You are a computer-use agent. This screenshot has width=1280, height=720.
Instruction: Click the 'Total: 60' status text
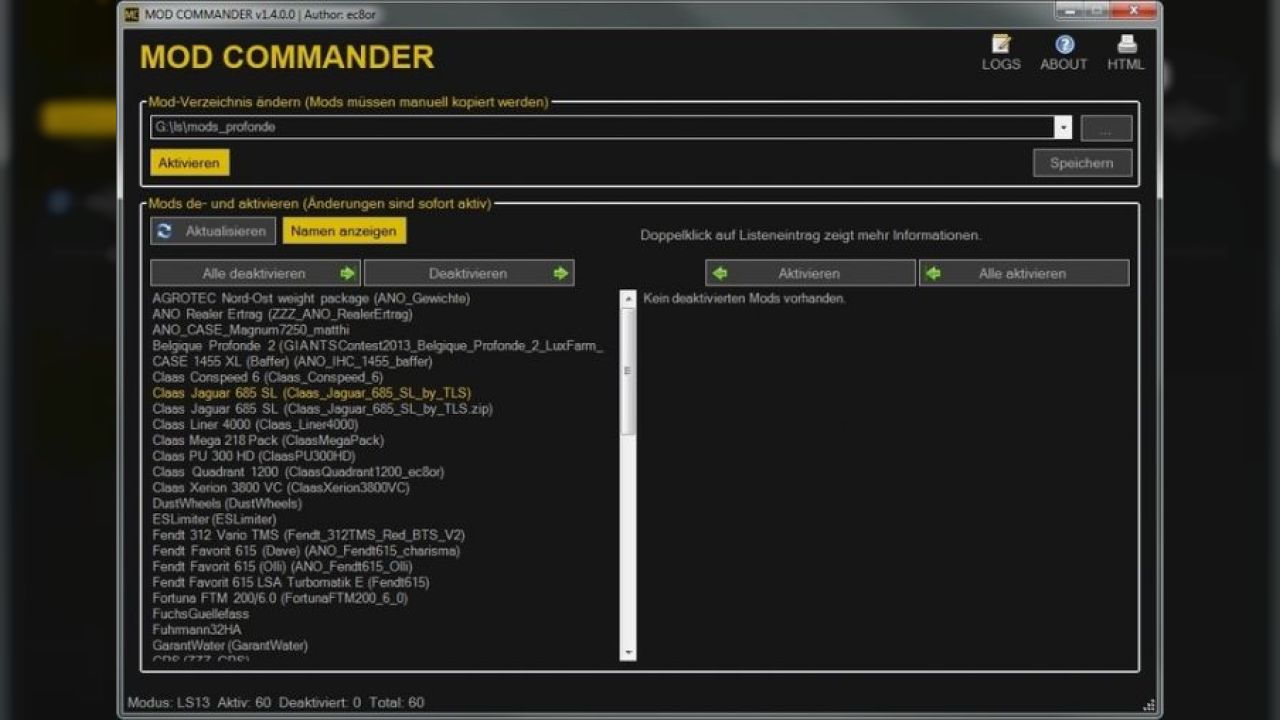[396, 703]
